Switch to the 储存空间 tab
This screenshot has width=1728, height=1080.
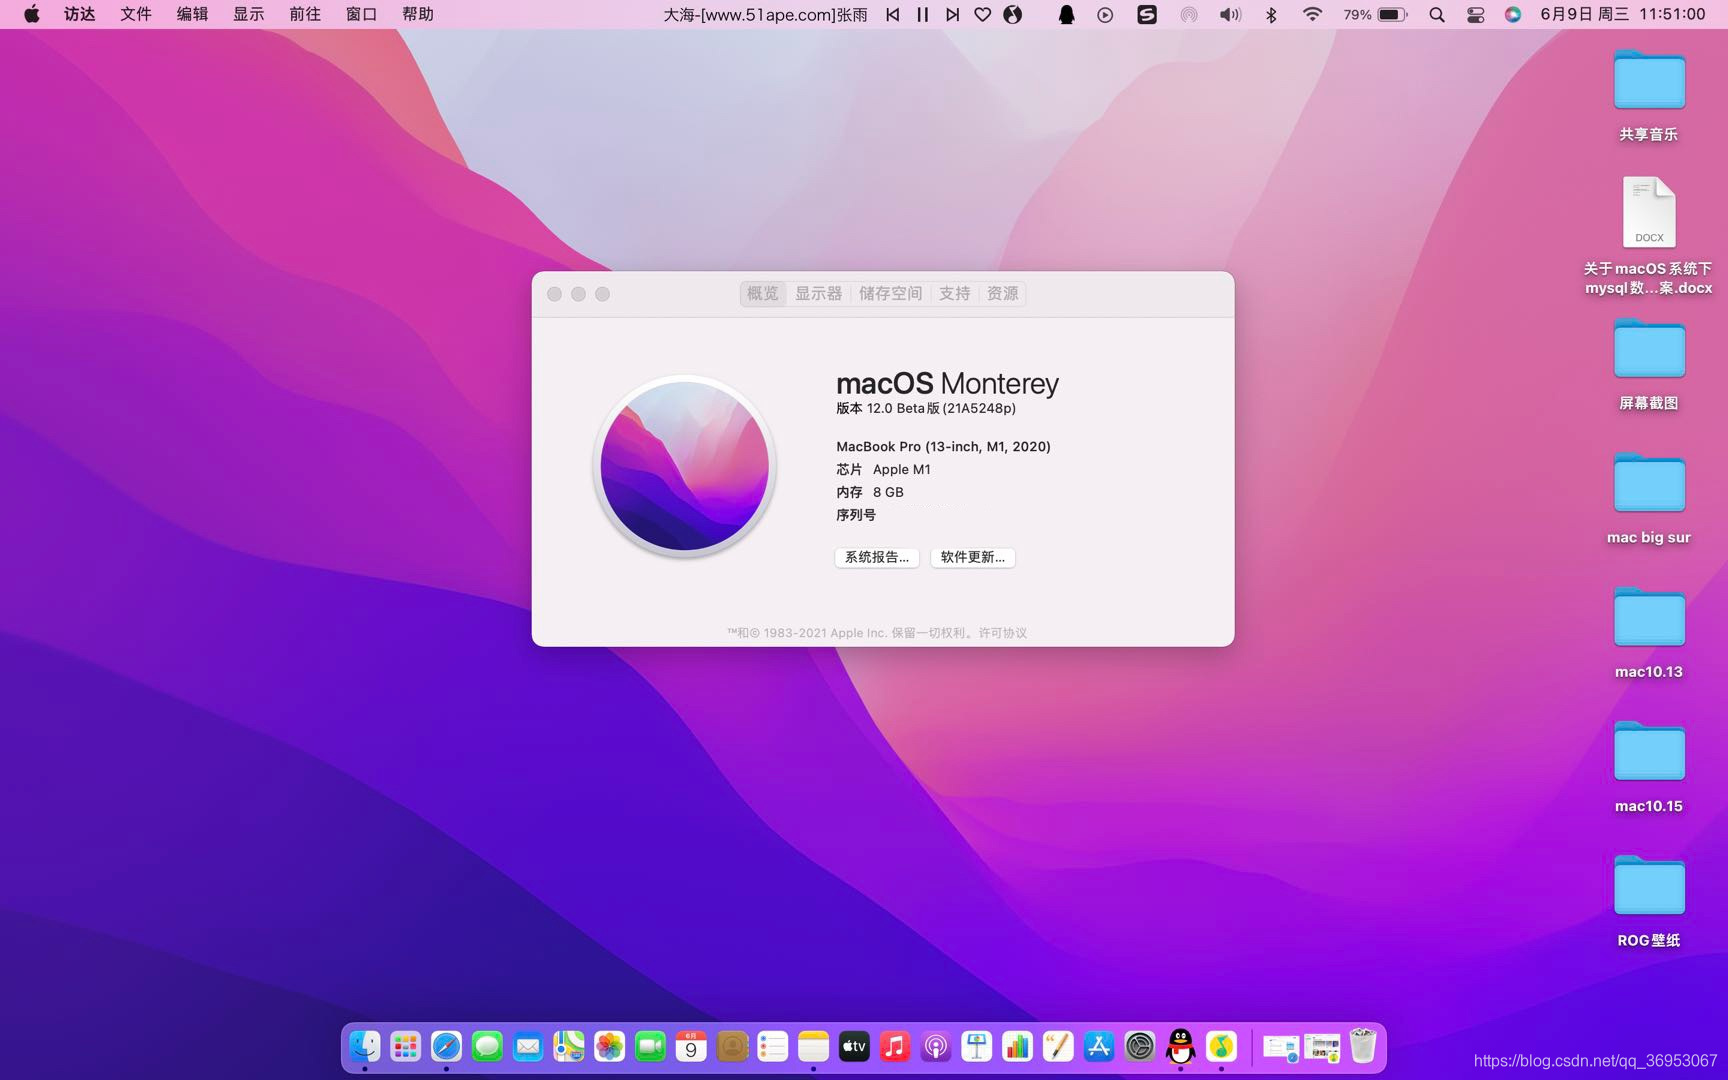coord(890,293)
